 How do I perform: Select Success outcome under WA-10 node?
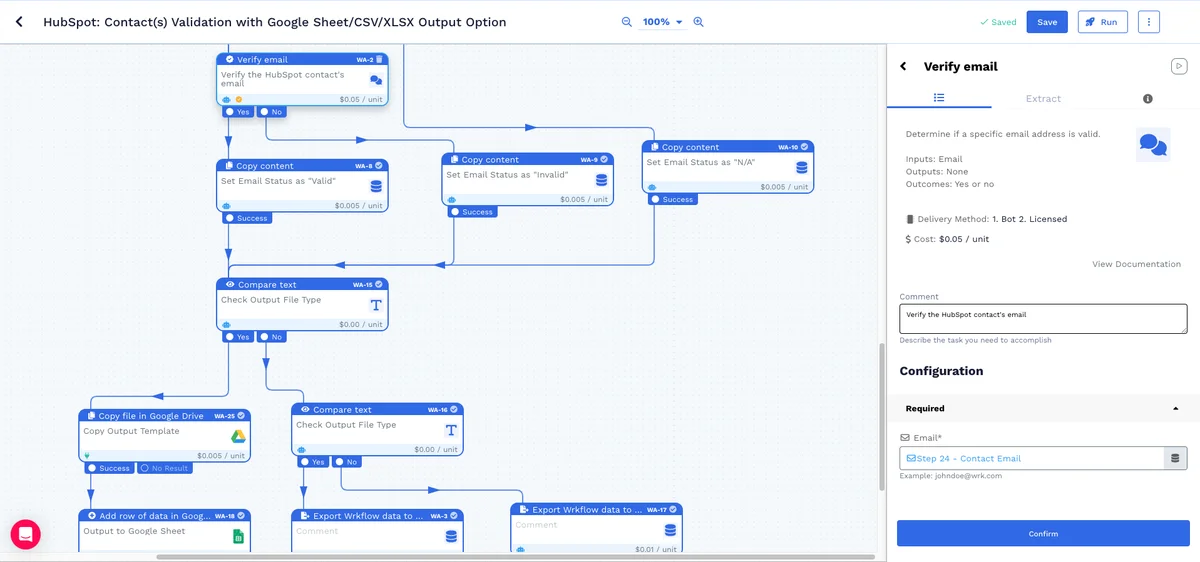(x=672, y=199)
